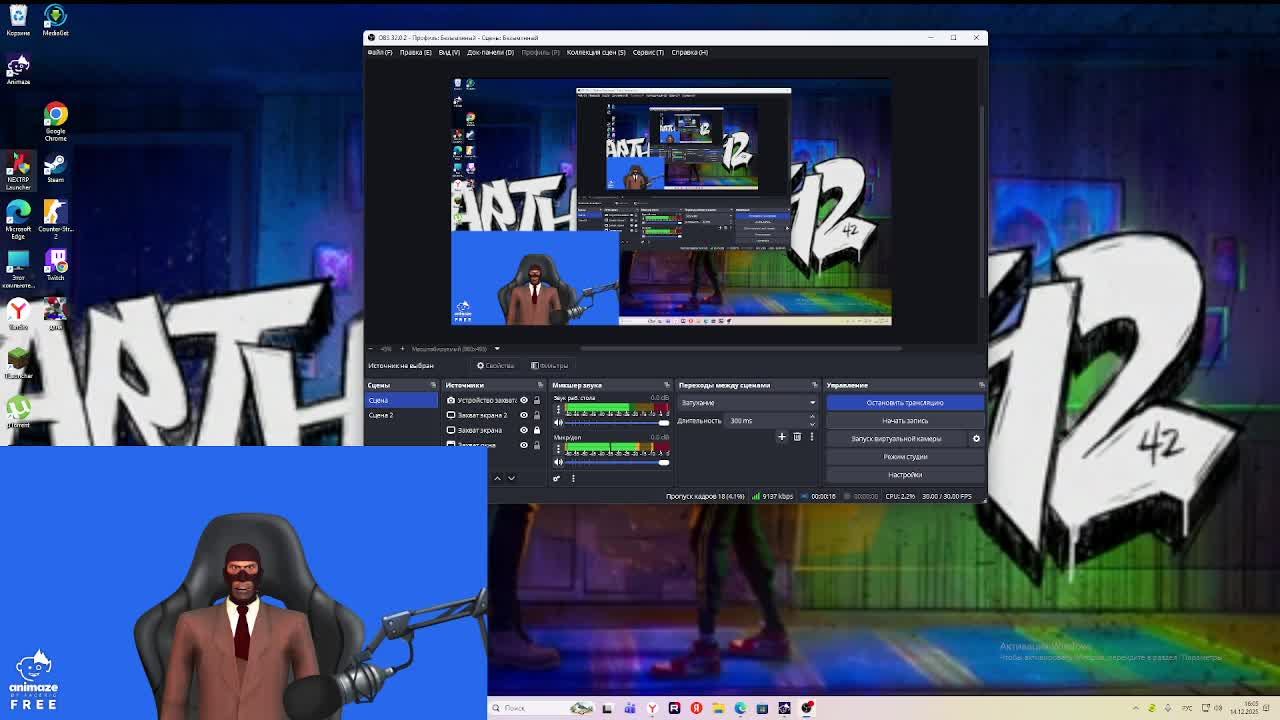Viewport: 1280px width, 720px height.
Task: Enable Режим студии
Action: pos(905,457)
